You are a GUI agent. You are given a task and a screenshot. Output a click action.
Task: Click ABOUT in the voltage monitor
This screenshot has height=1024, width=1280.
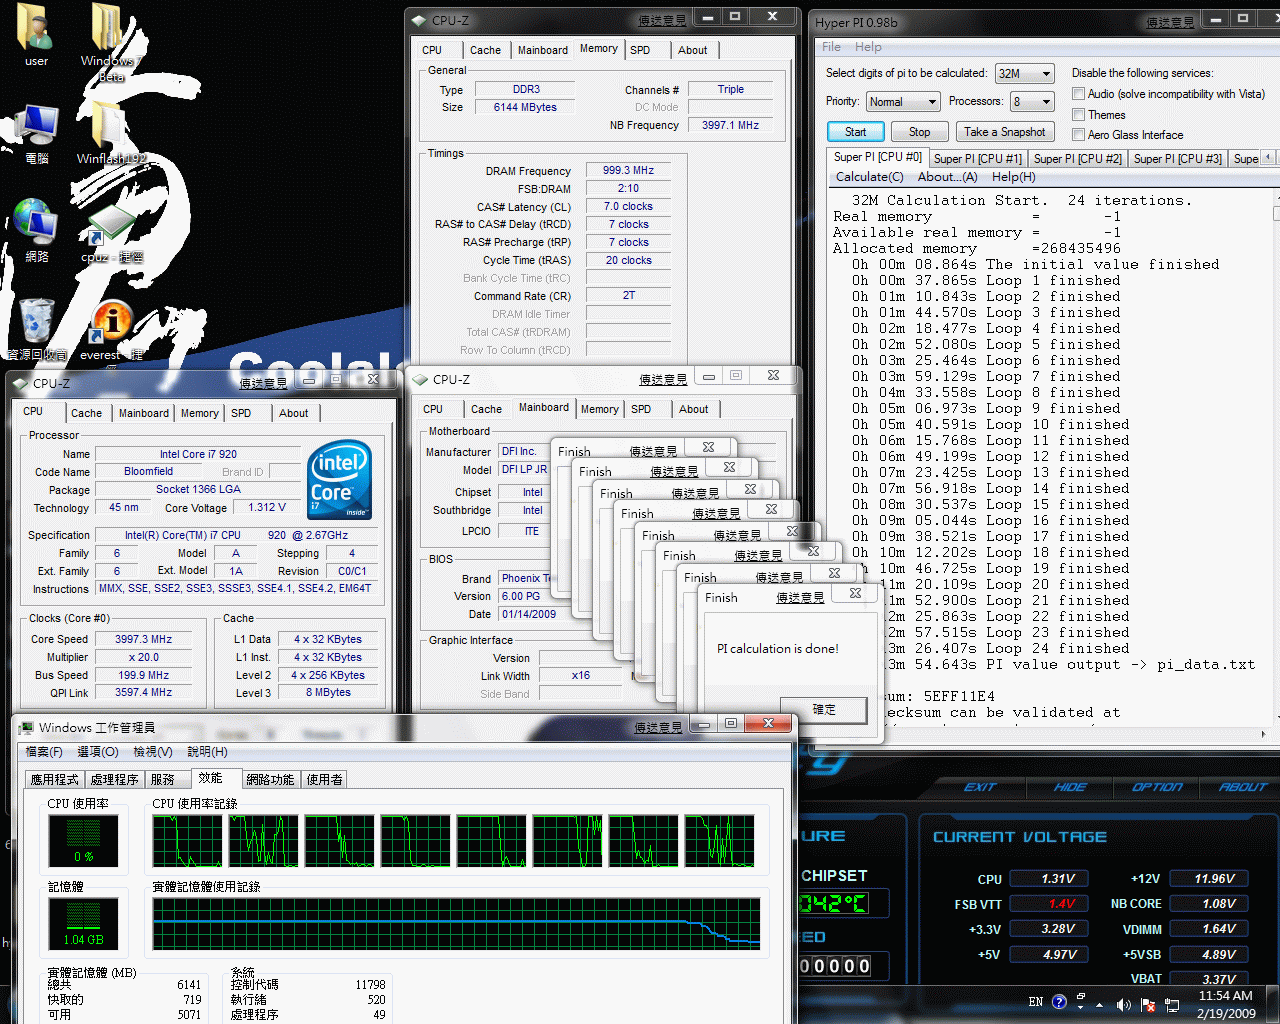(1242, 787)
